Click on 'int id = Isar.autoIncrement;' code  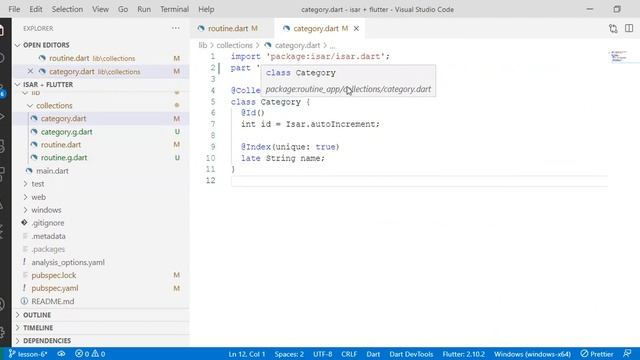[x=310, y=124]
